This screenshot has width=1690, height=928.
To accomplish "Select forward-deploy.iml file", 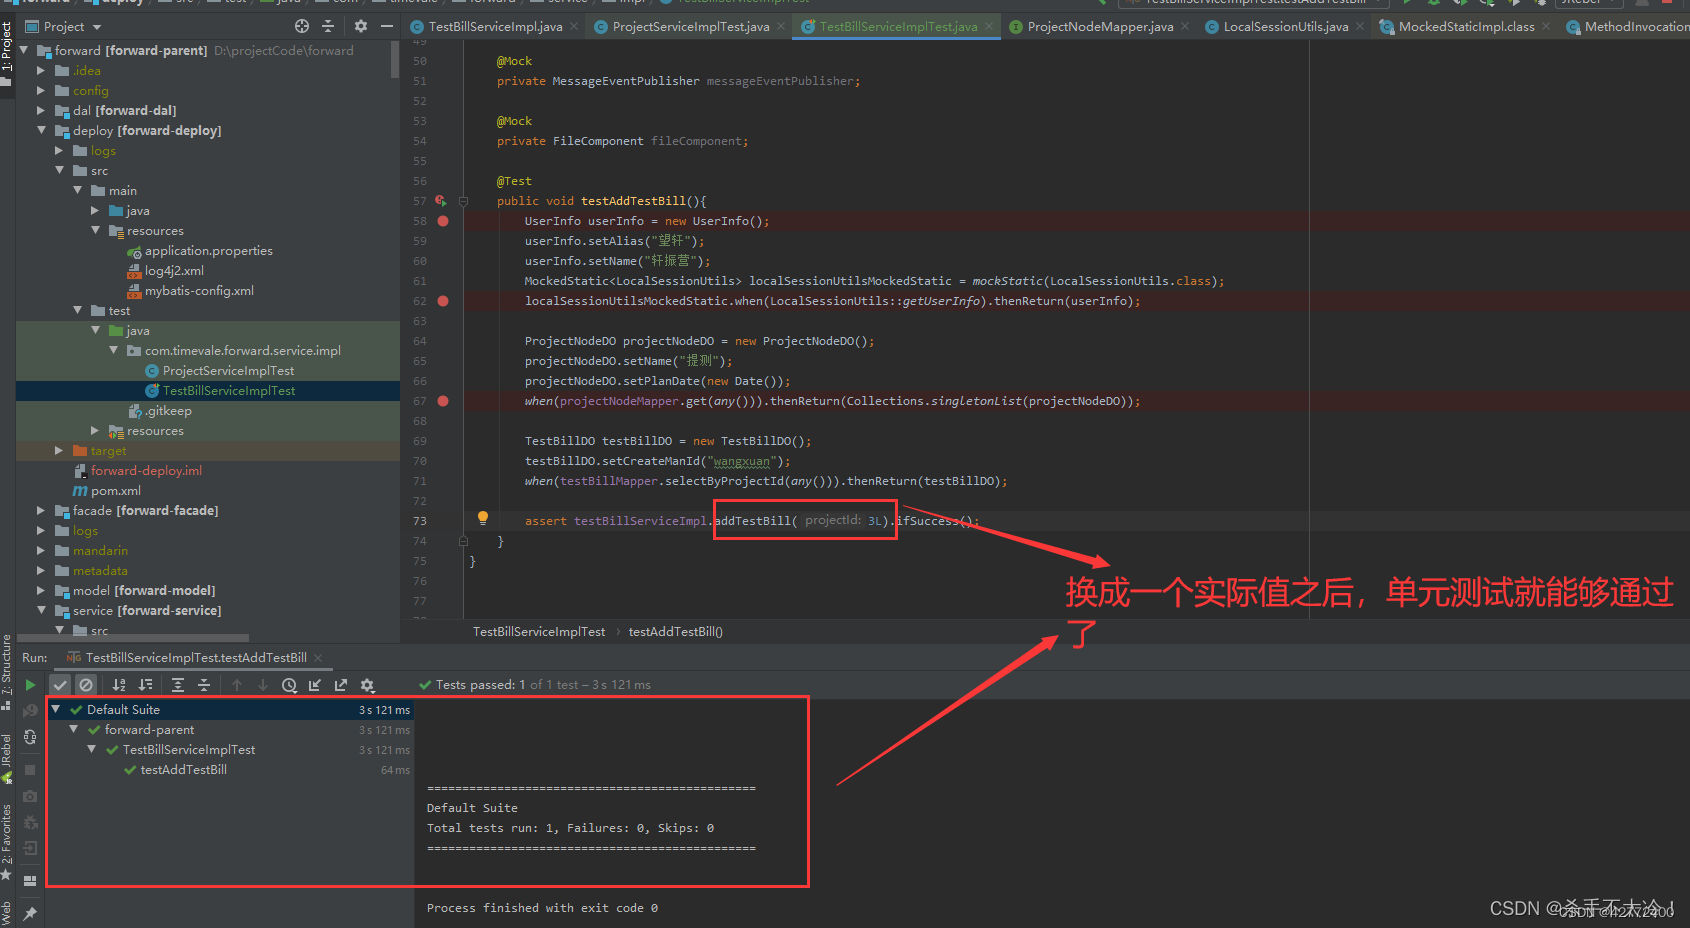I will tap(146, 470).
